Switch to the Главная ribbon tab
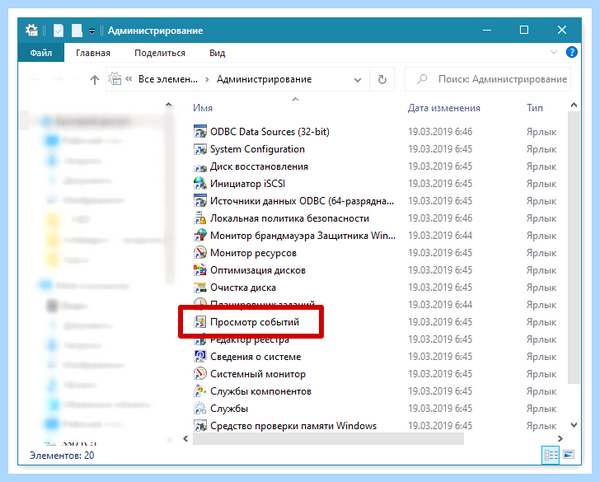The image size is (600, 482). [x=93, y=53]
